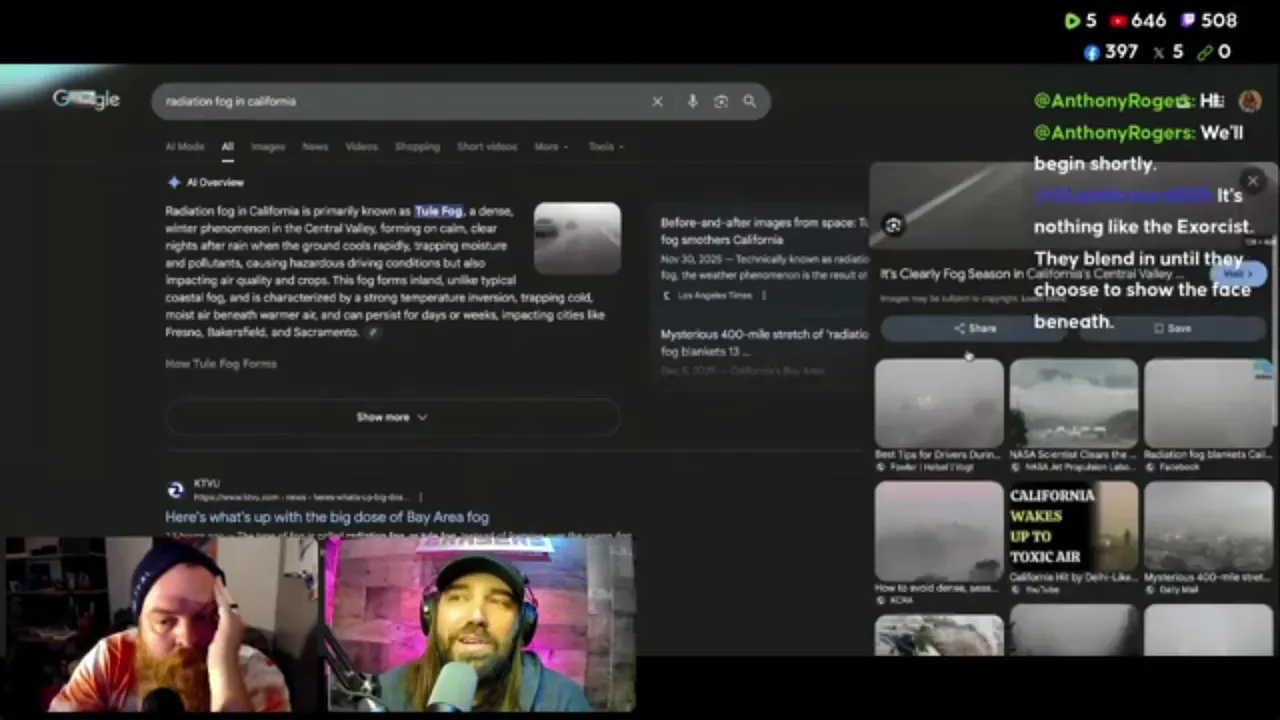Open 'It's Clearly Fog Season' preview title

coord(1032,274)
